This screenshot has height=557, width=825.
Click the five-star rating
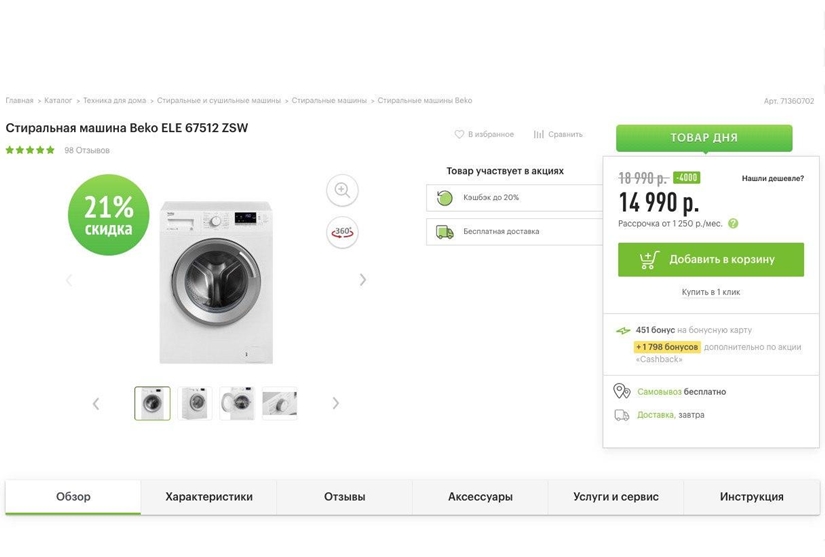click(x=30, y=150)
